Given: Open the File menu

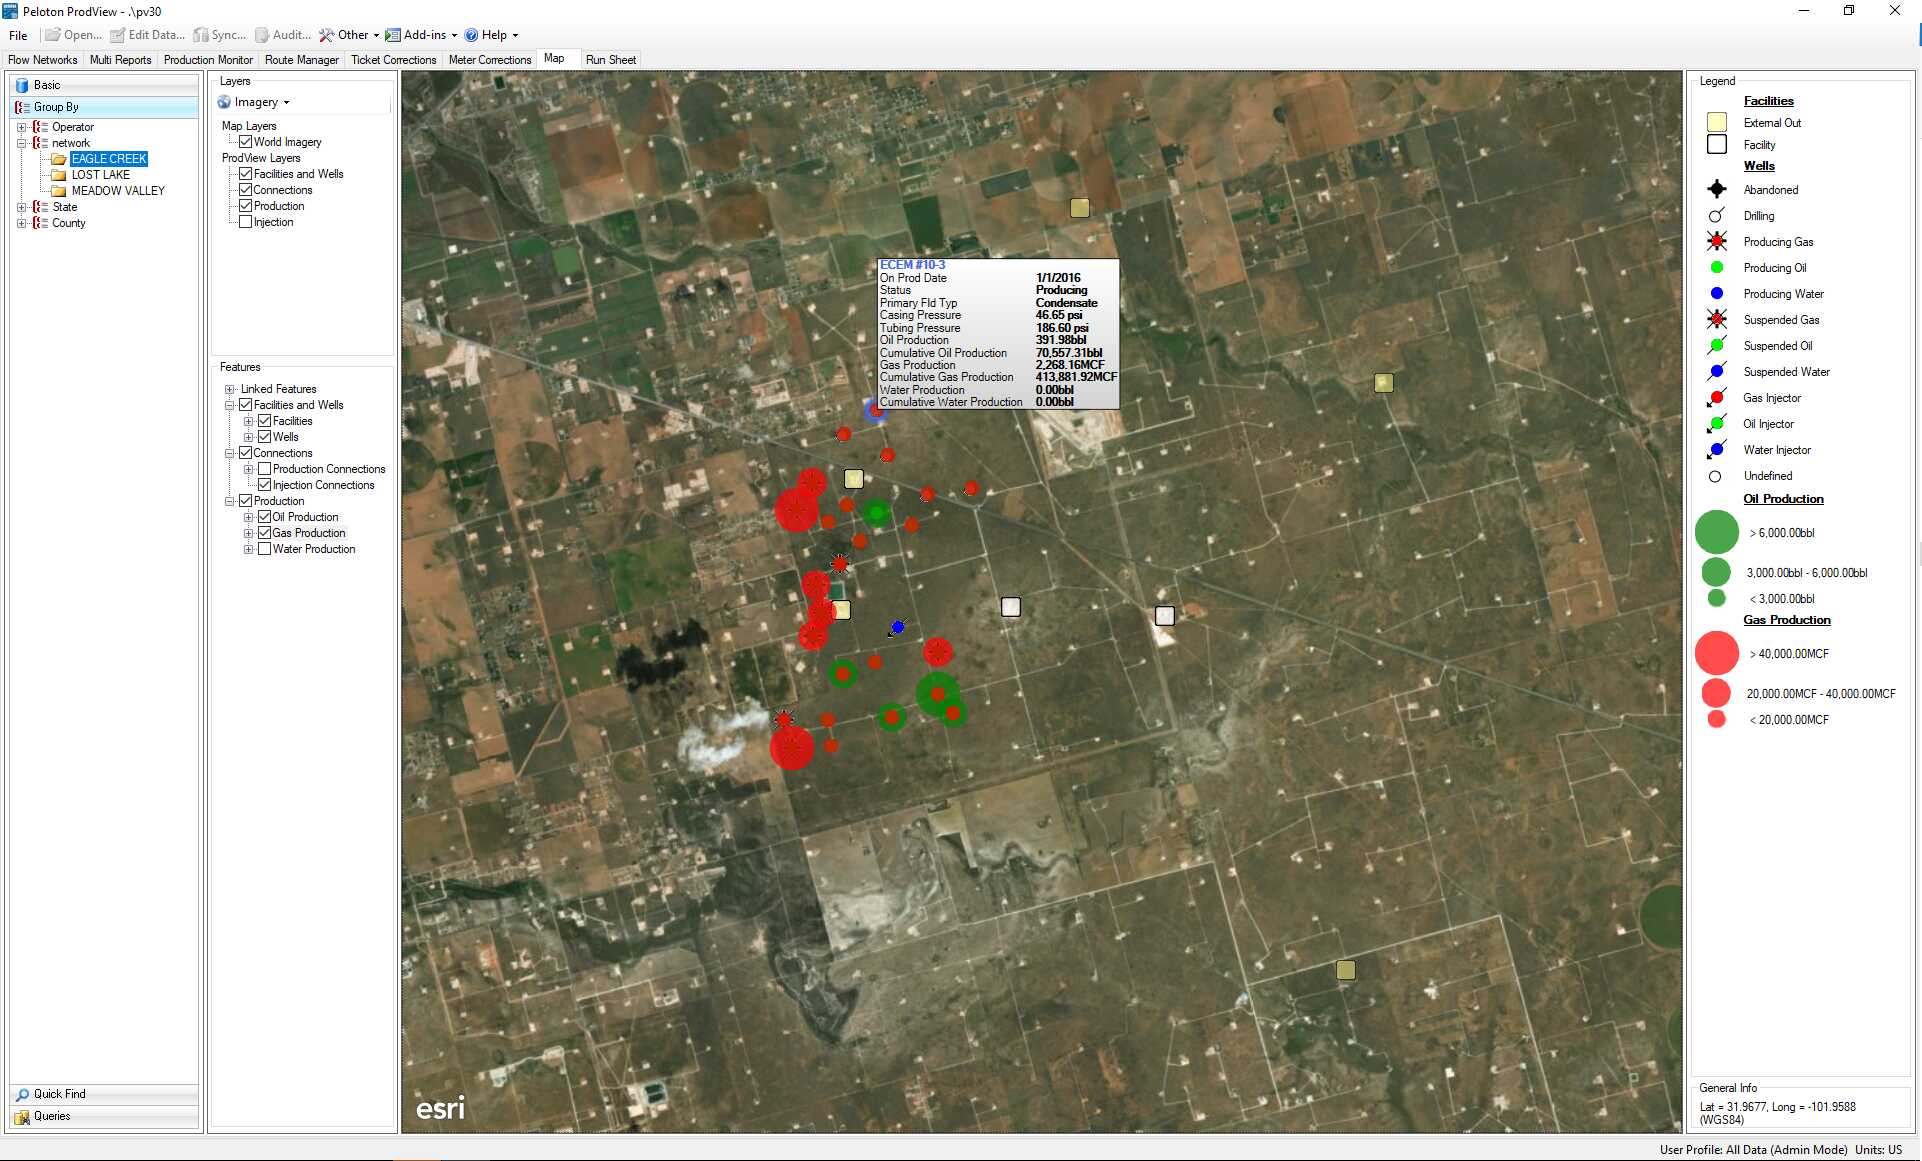Looking at the screenshot, I should [18, 35].
